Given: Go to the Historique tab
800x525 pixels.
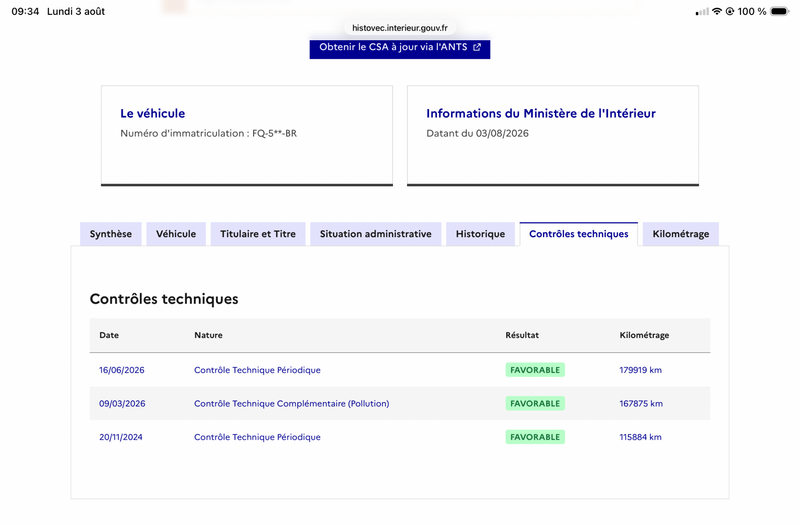Looking at the screenshot, I should pyautogui.click(x=480, y=234).
